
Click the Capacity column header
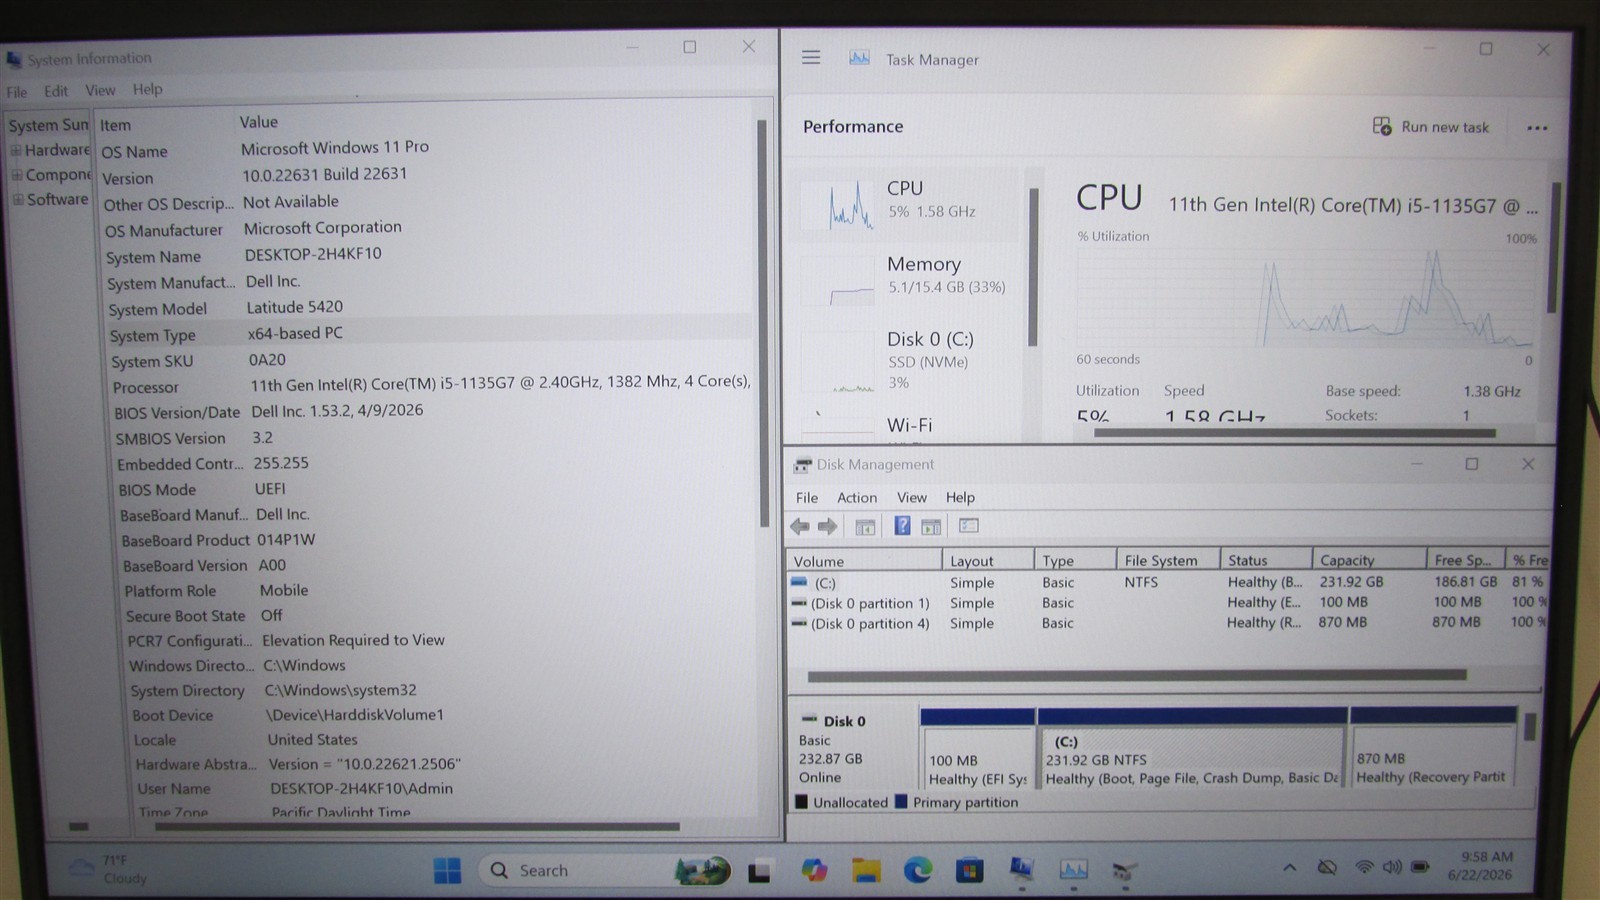[1367, 561]
